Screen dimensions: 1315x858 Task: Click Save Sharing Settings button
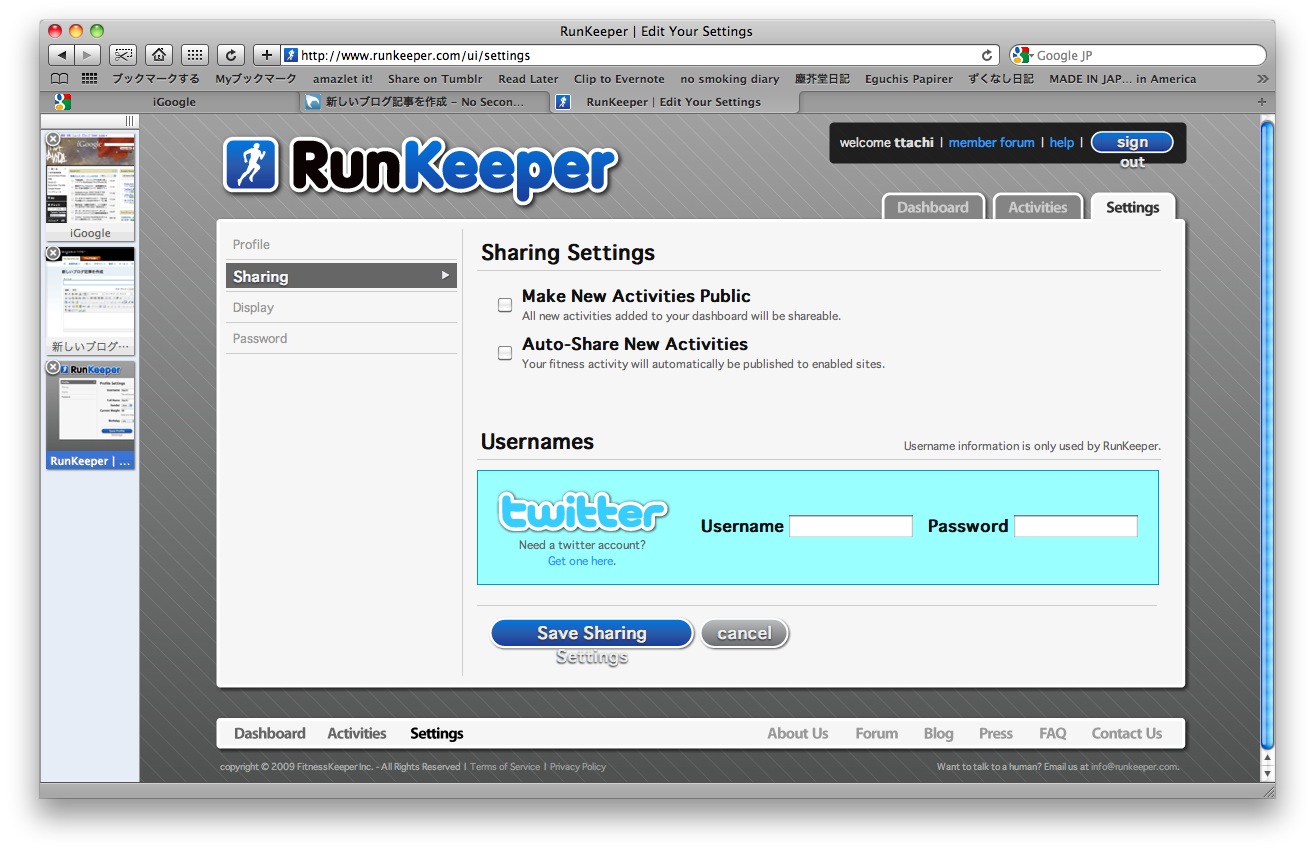point(592,633)
